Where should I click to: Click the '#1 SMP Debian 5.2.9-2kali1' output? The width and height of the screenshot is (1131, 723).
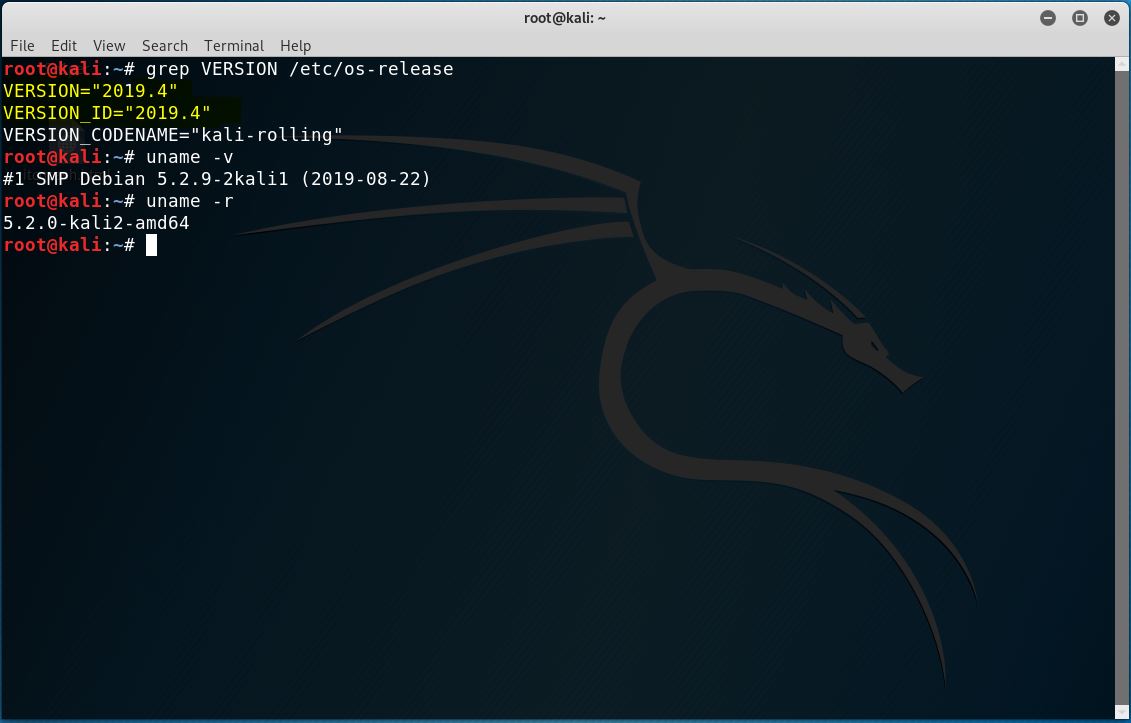pos(217,179)
